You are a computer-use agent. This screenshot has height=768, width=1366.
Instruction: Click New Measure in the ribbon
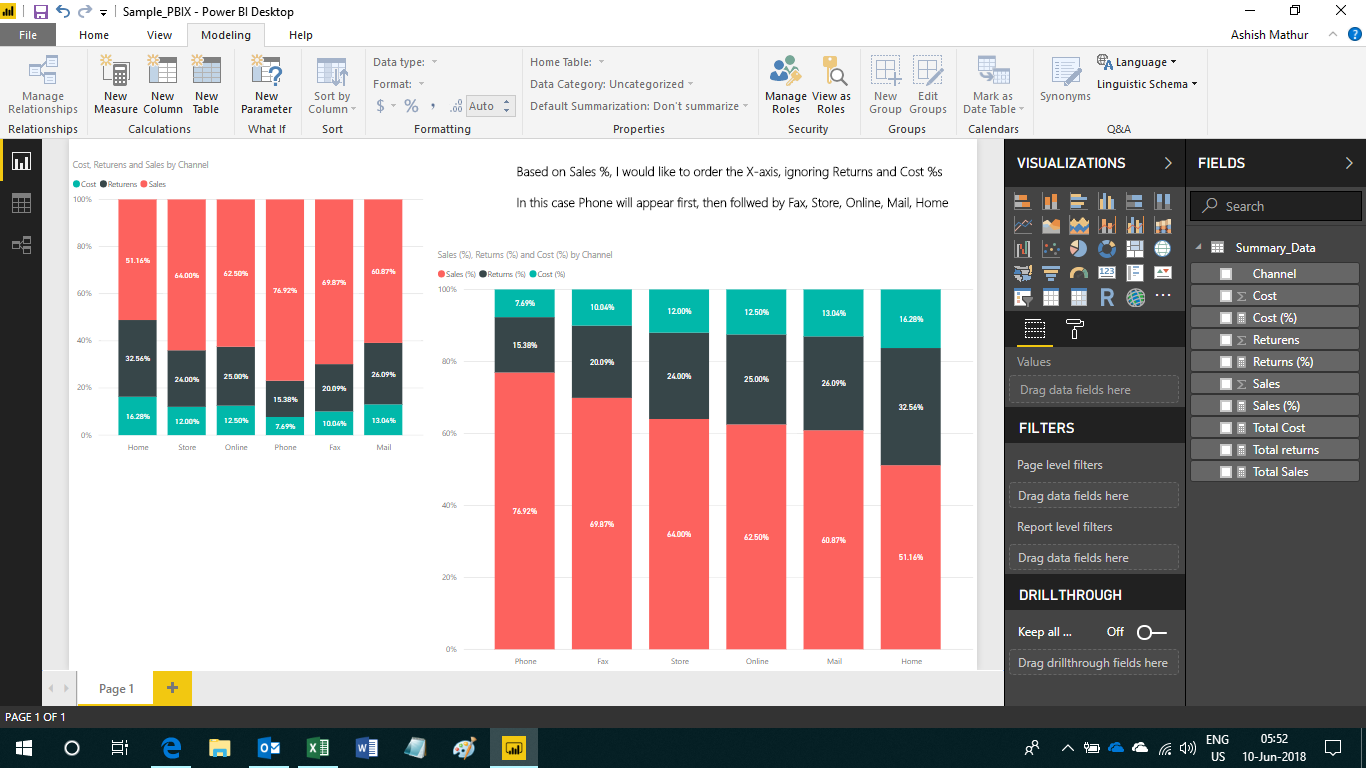(x=116, y=85)
